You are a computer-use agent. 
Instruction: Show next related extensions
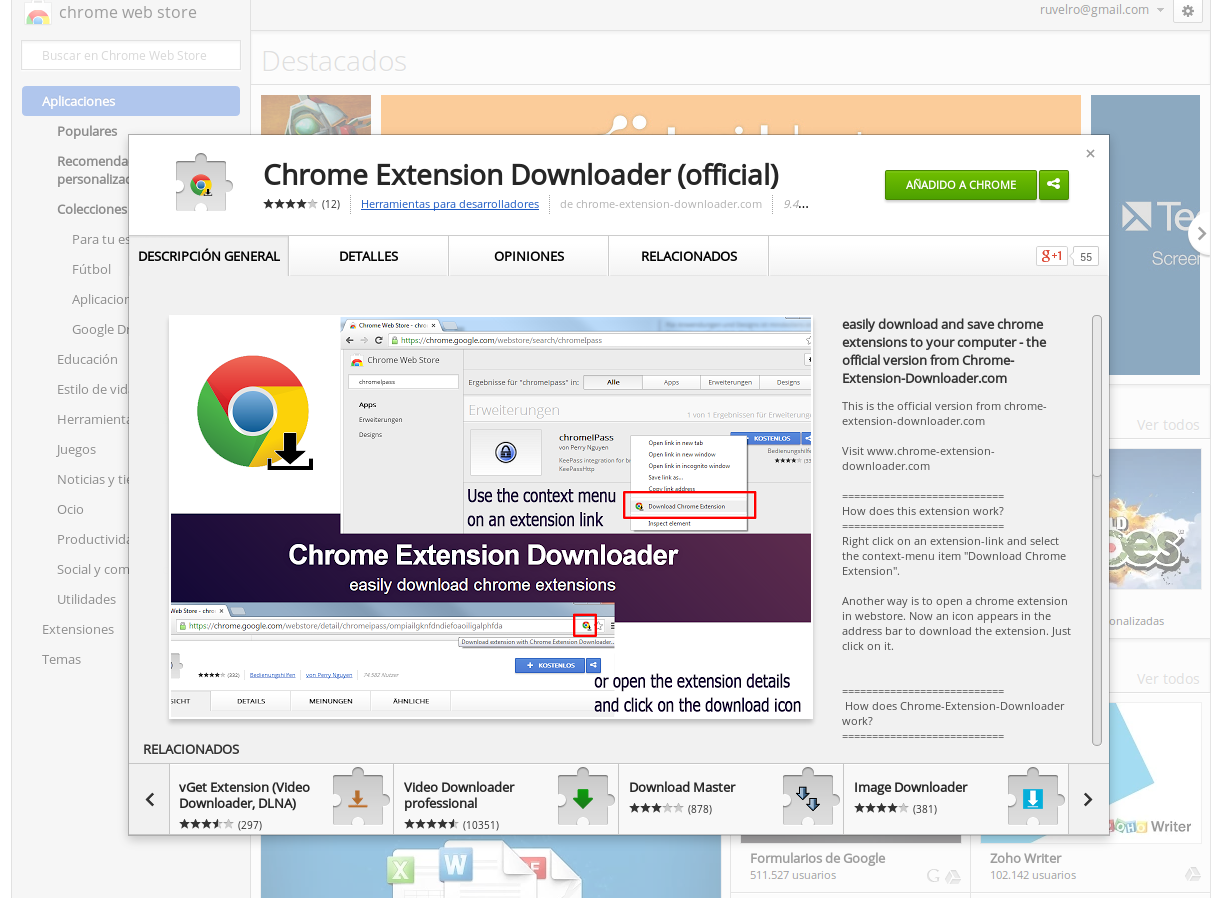pos(1088,799)
